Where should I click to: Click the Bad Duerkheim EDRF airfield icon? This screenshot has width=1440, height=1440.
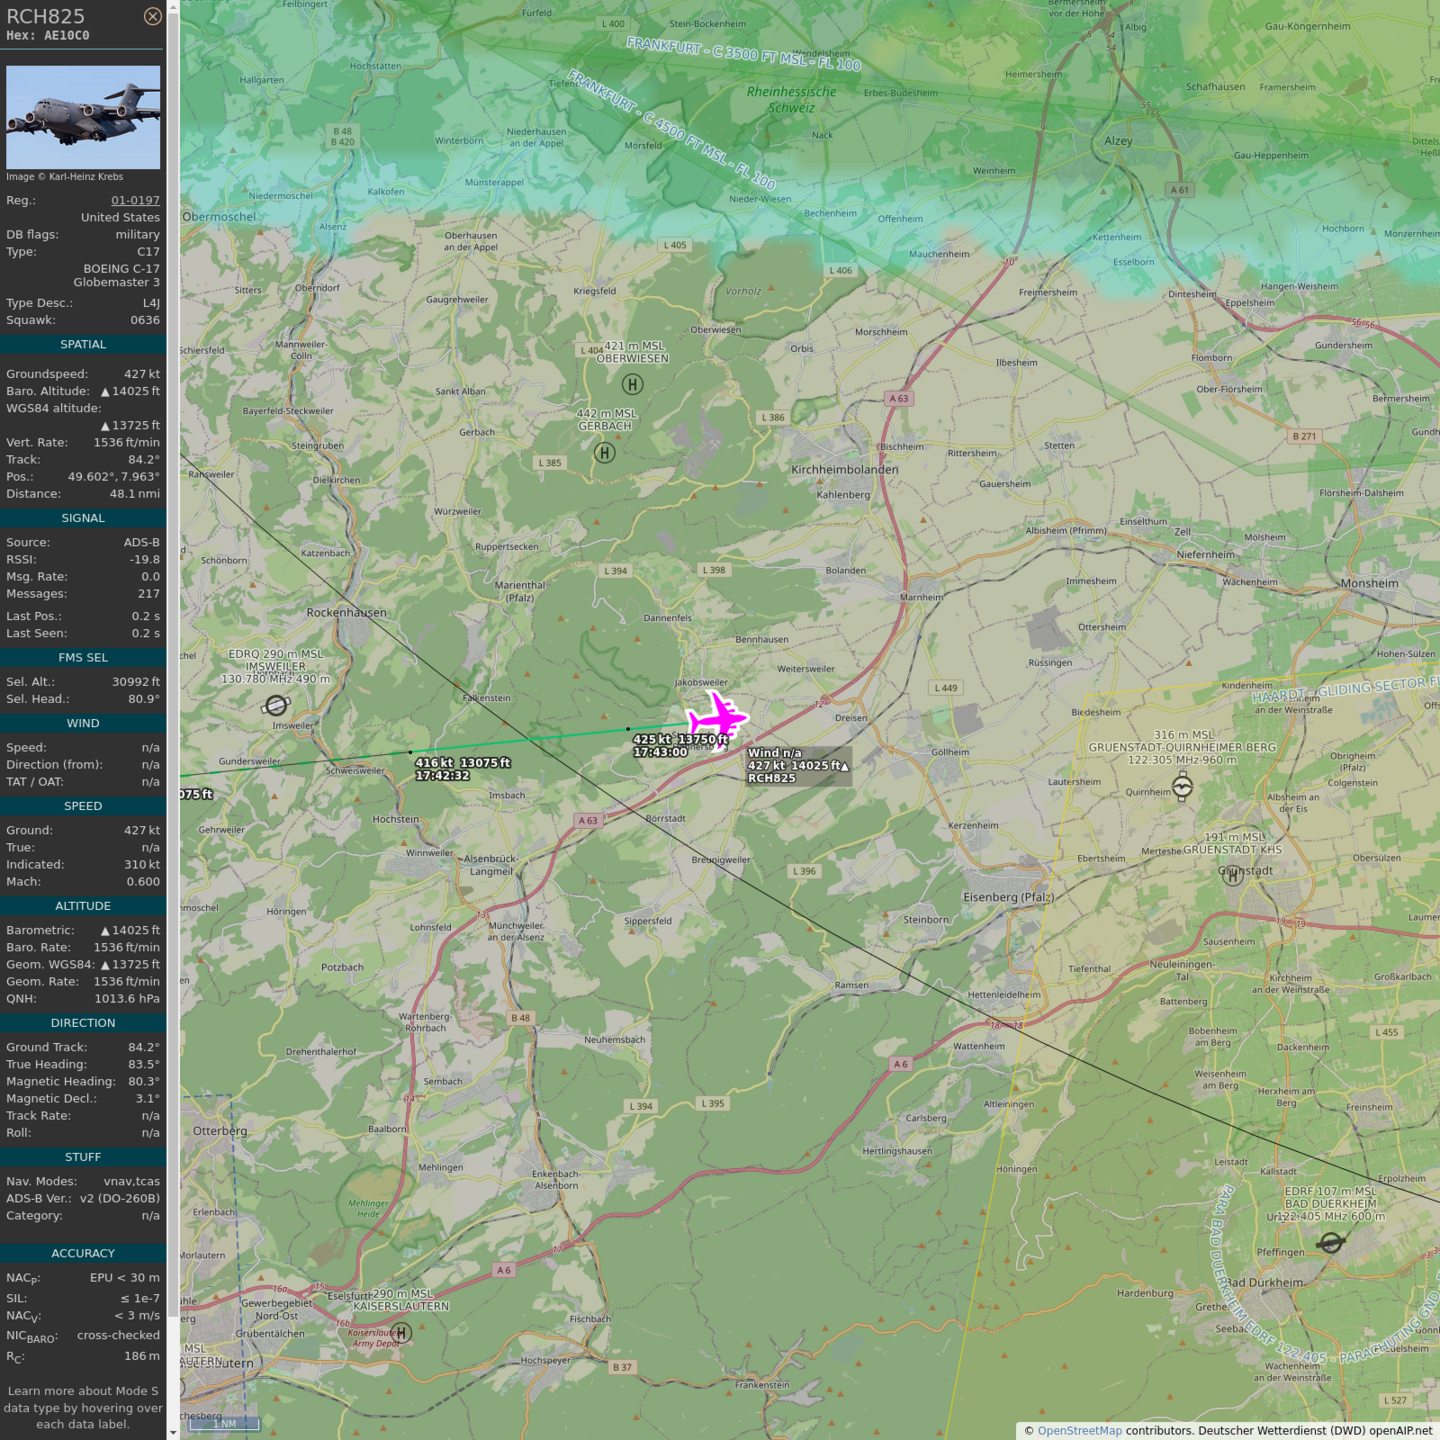(1330, 1243)
